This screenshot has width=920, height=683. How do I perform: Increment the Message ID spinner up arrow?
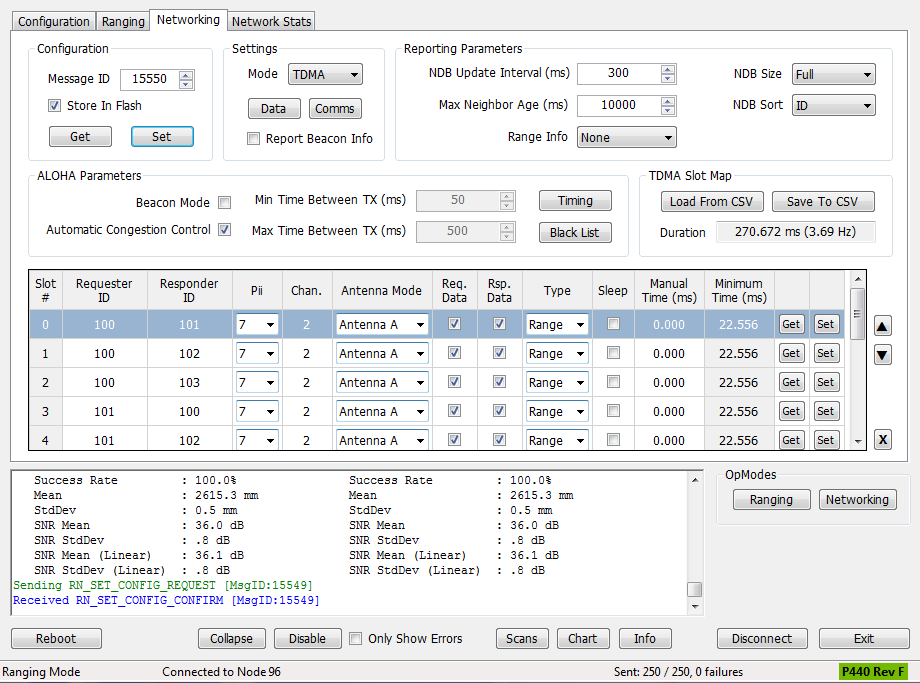pyautogui.click(x=186, y=75)
